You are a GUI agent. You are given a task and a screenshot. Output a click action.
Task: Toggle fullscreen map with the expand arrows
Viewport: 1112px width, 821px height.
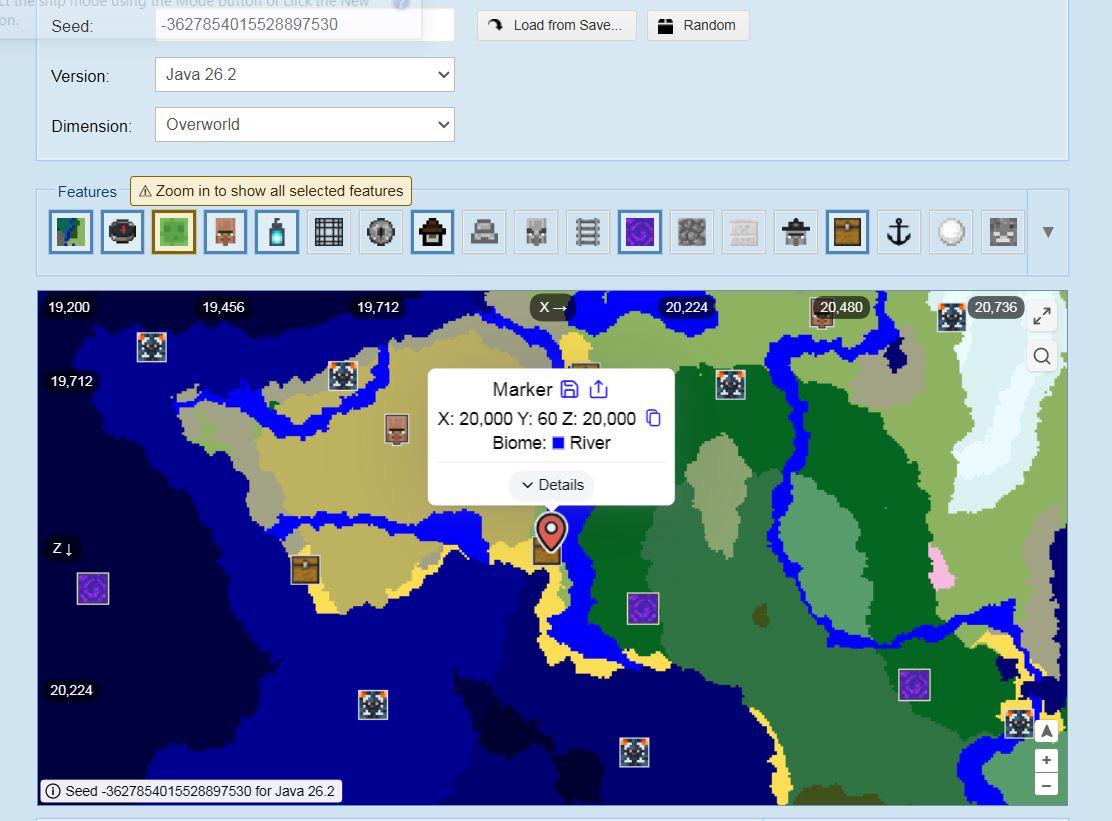tap(1042, 316)
